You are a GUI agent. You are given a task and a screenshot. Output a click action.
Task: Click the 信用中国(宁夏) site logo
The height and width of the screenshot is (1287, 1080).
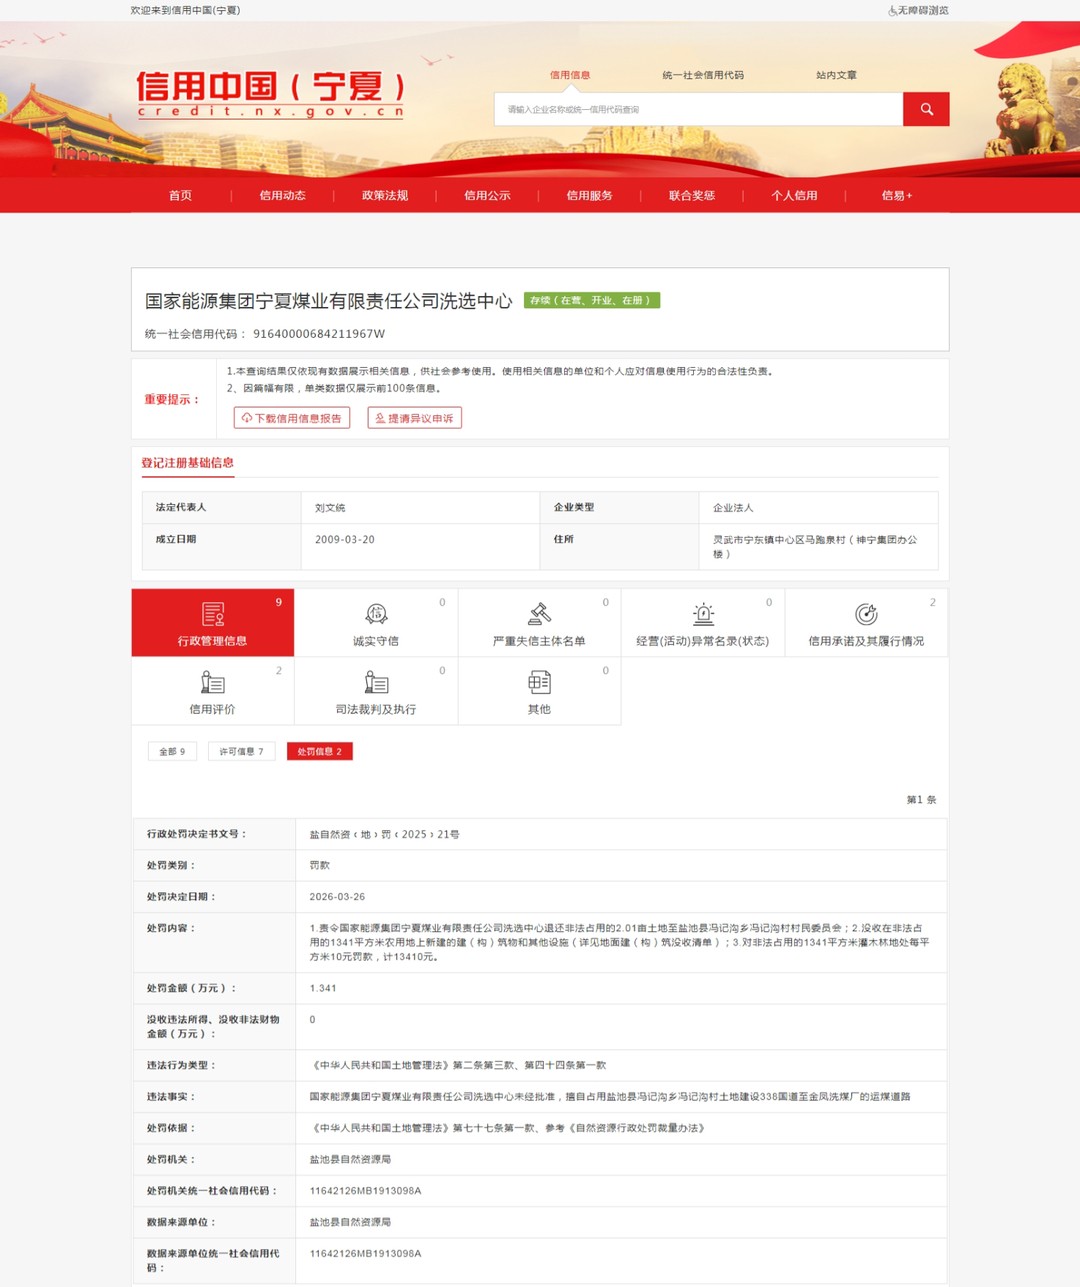270,94
